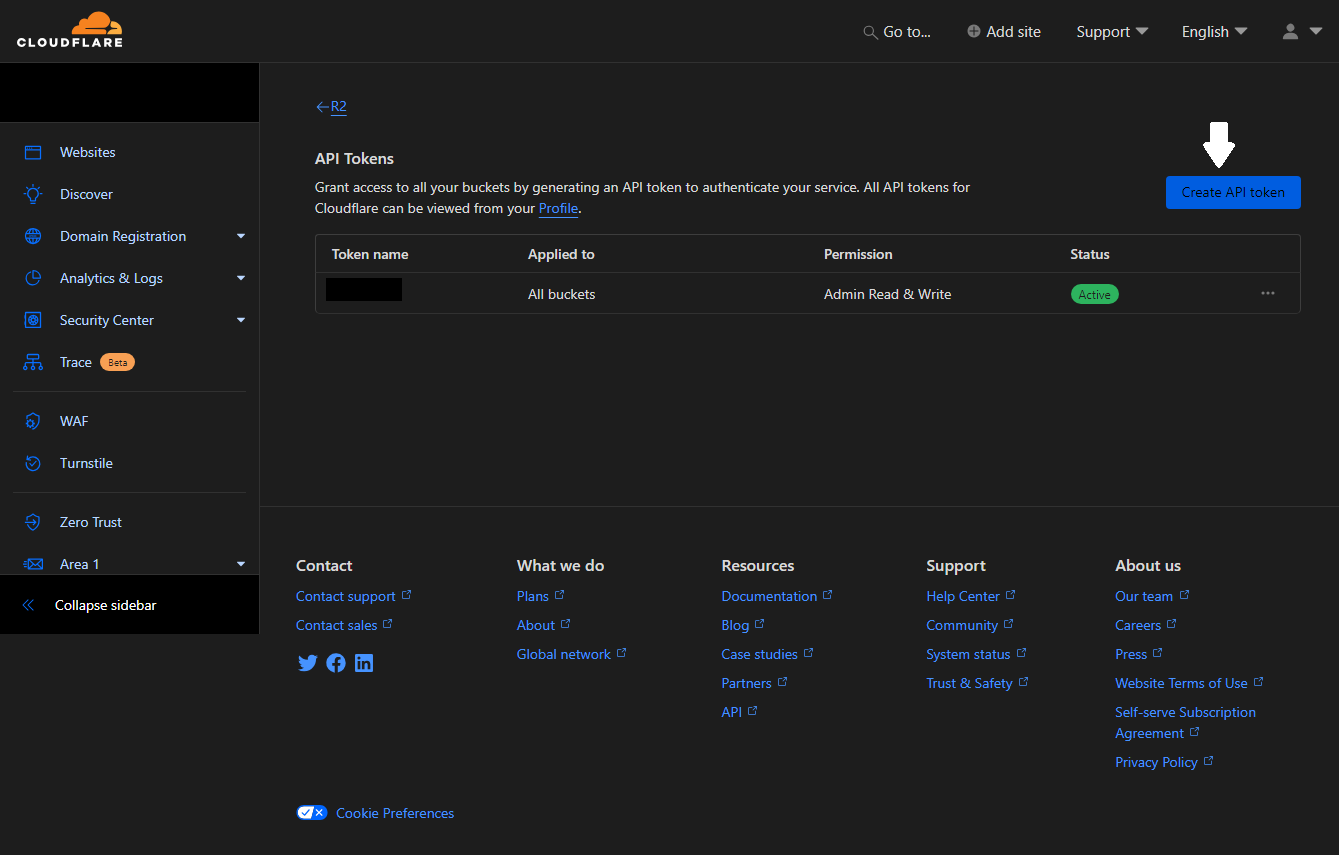1339x855 pixels.
Task: Click the Cloudflare logo
Action: pyautogui.click(x=70, y=31)
